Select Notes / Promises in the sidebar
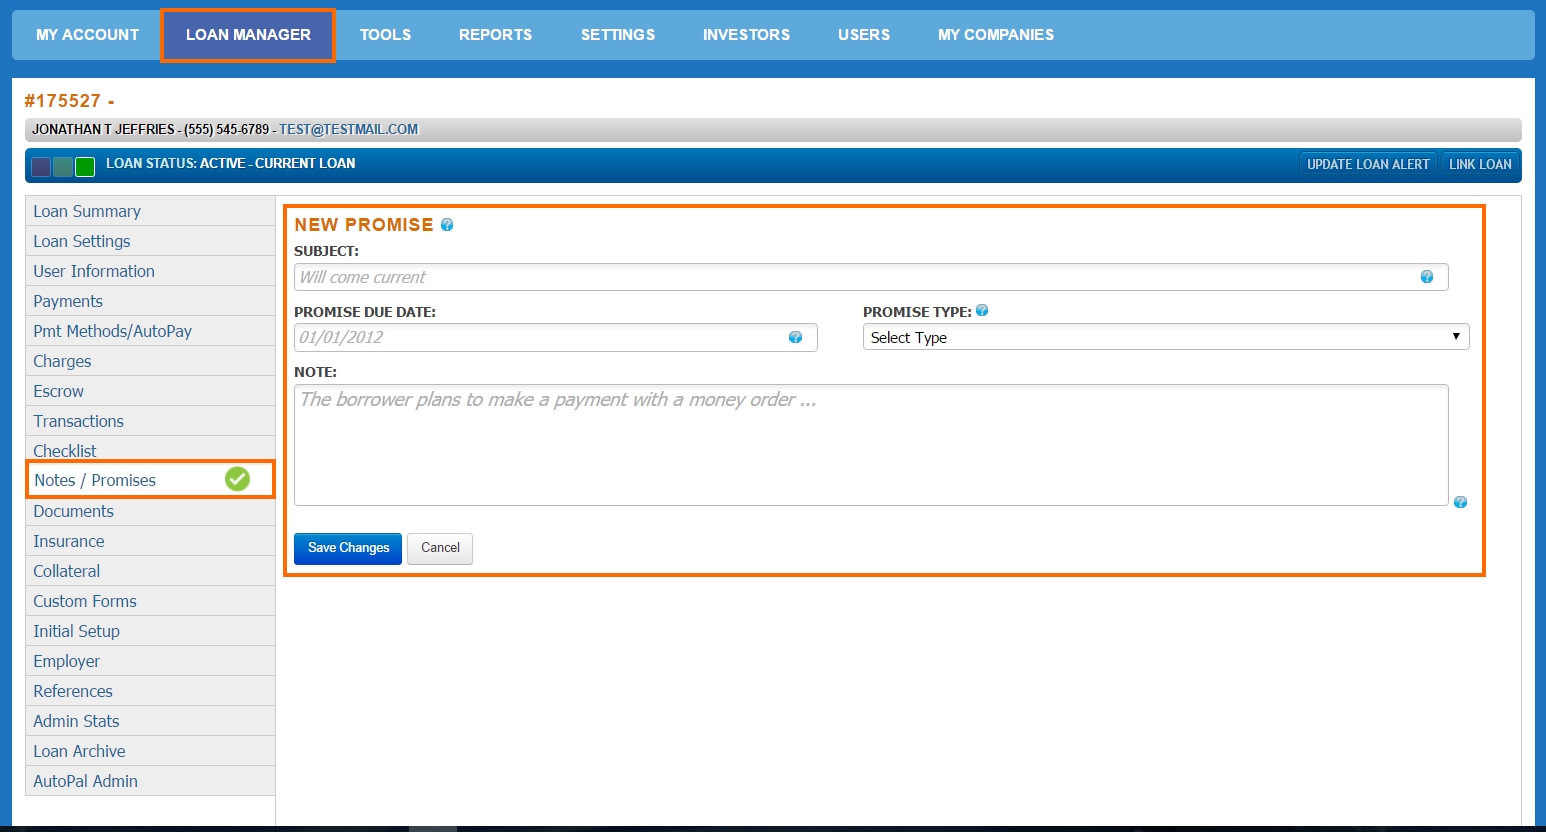Viewport: 1546px width, 832px height. (150, 480)
